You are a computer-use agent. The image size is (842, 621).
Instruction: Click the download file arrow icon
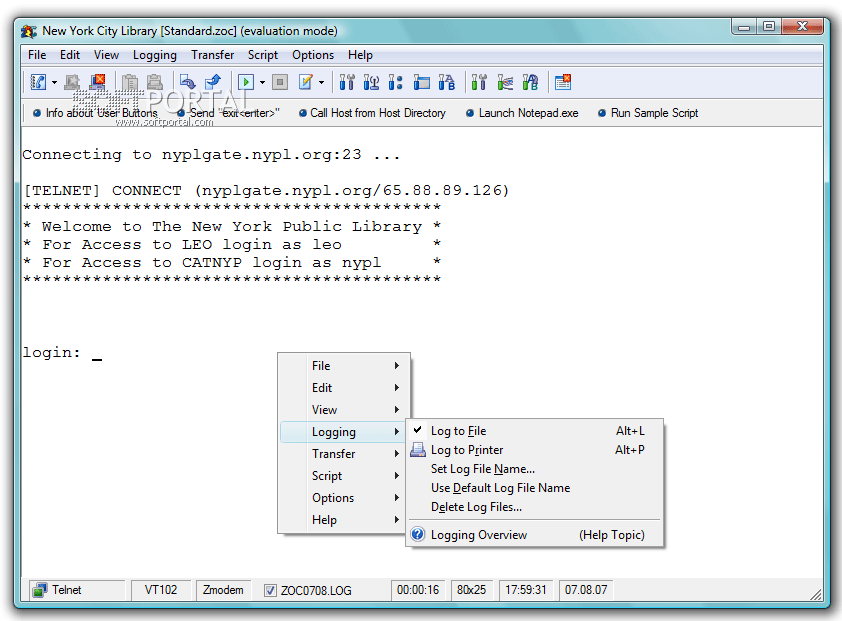pos(187,82)
